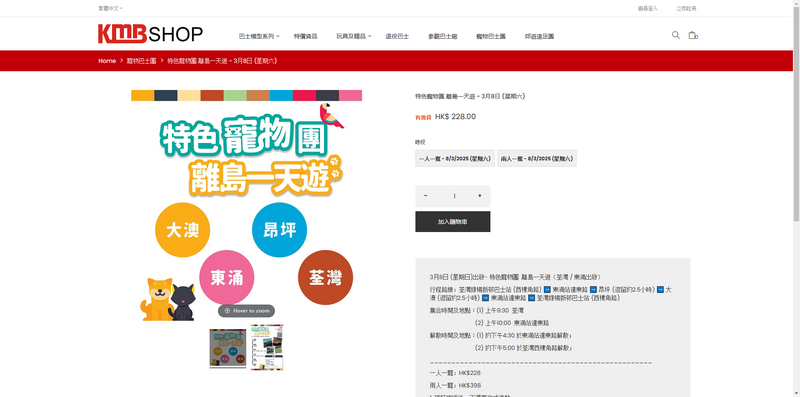Click the product title next to the image
The width and height of the screenshot is (800, 397).
coord(470,96)
